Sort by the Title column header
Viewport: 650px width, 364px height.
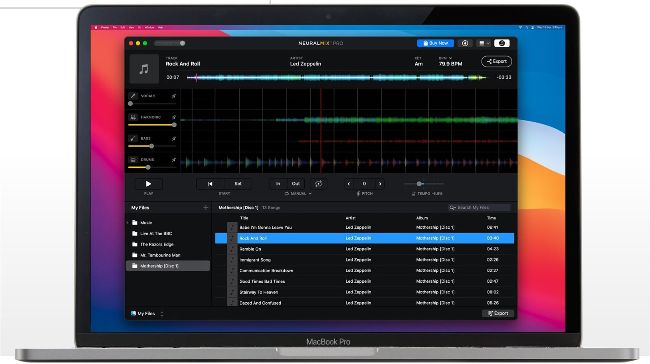click(x=244, y=218)
